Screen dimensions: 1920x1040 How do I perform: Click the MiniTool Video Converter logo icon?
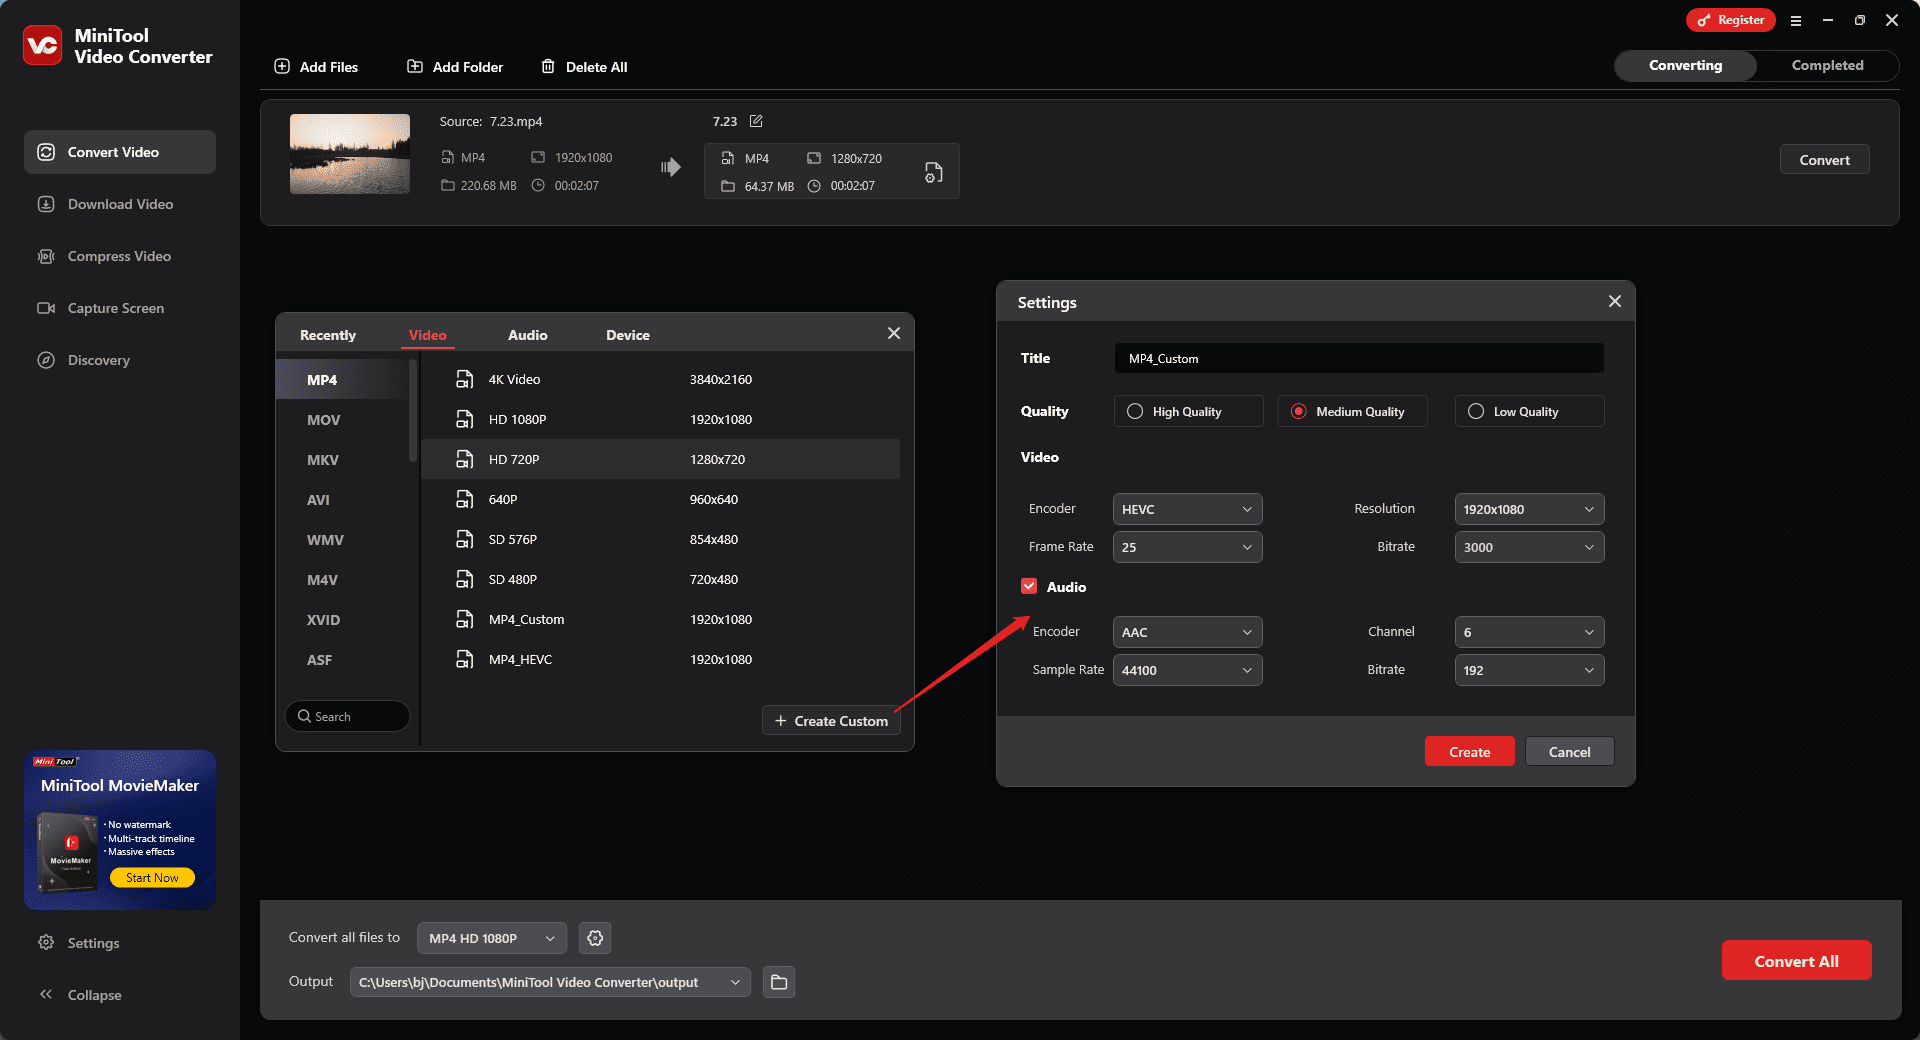tap(42, 45)
